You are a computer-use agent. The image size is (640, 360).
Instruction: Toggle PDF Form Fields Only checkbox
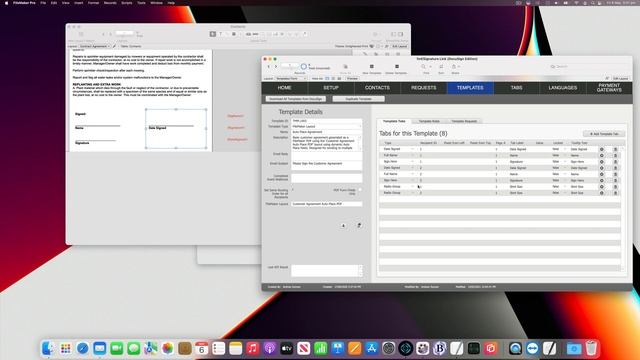point(360,190)
